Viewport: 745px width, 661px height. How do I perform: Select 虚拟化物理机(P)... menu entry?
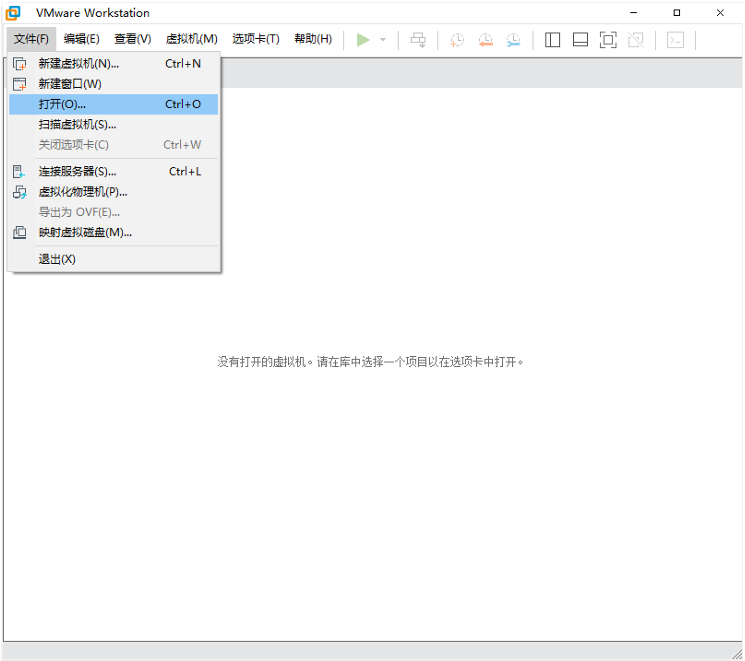tap(114, 192)
